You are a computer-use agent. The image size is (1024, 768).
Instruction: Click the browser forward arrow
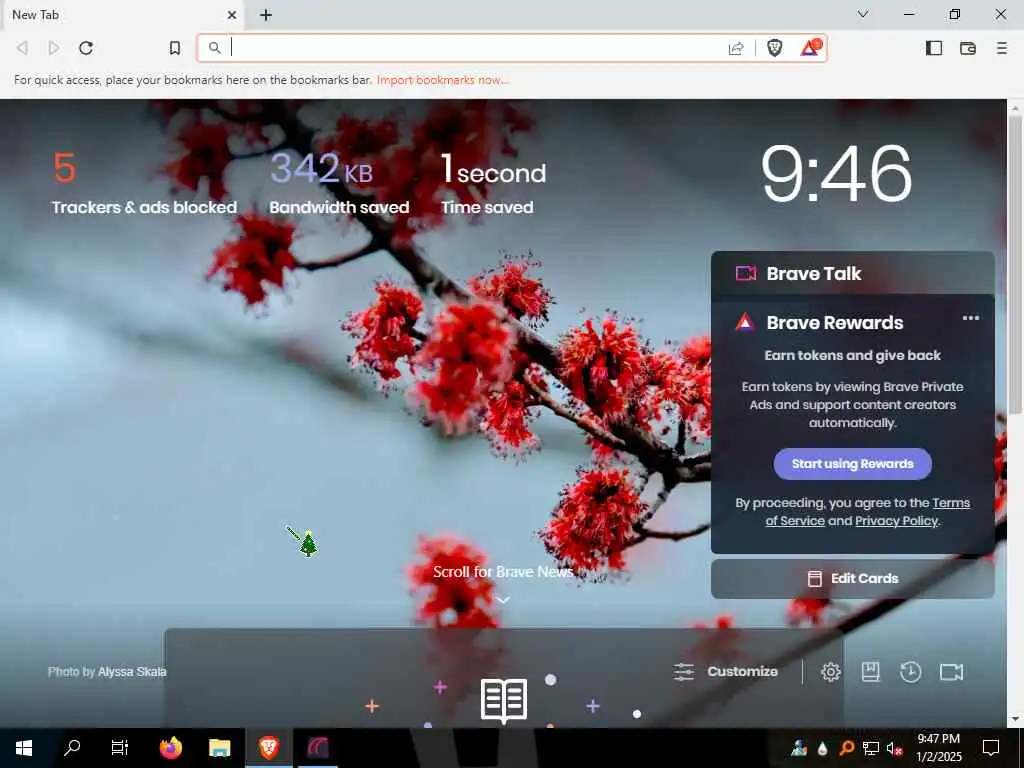(54, 48)
